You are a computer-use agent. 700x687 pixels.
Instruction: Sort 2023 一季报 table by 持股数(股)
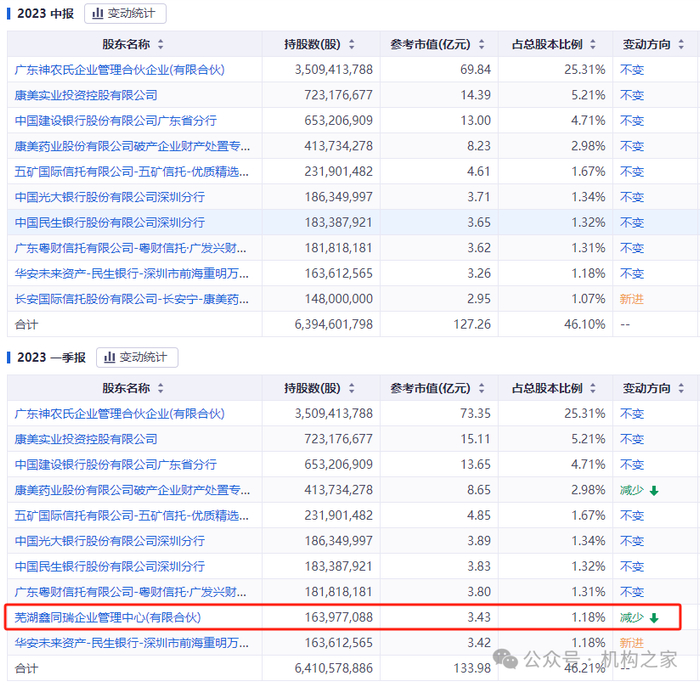[351, 388]
